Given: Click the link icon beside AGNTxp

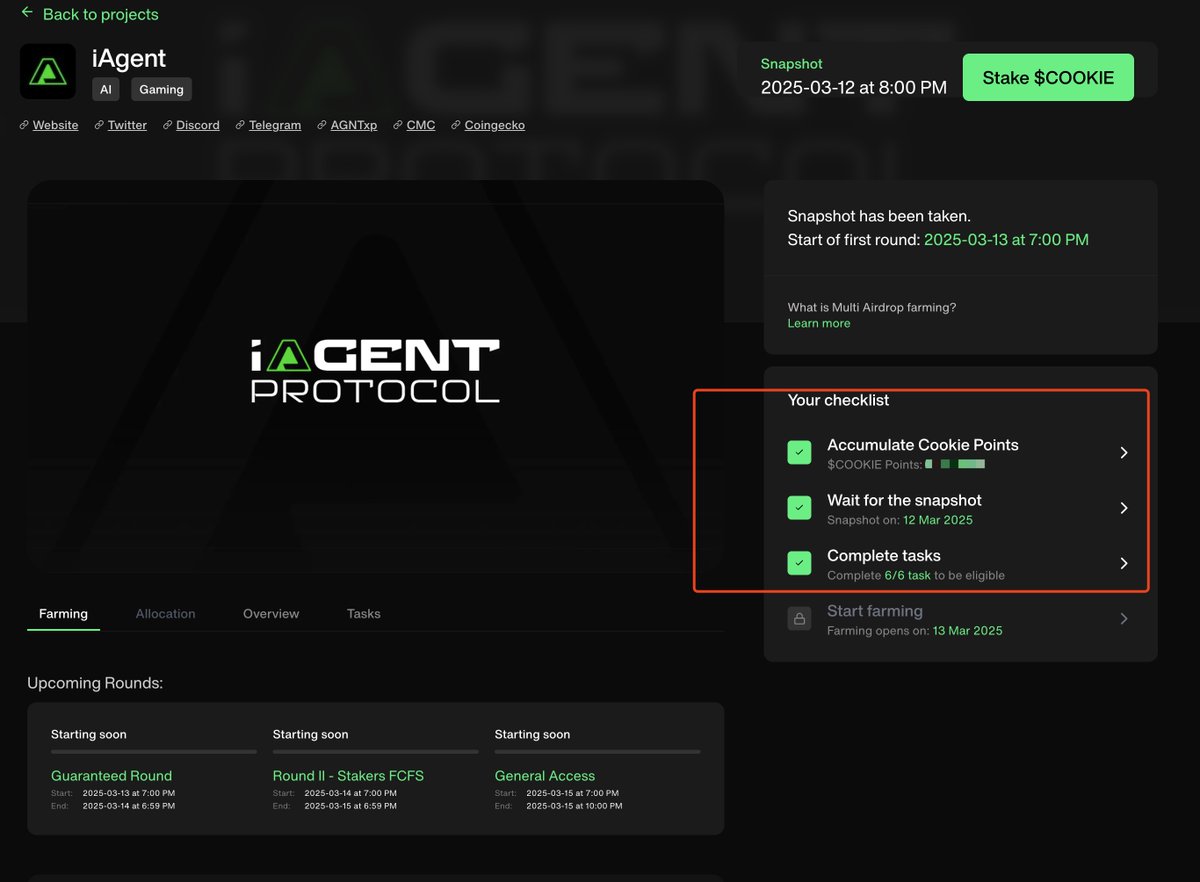Looking at the screenshot, I should click(x=322, y=125).
